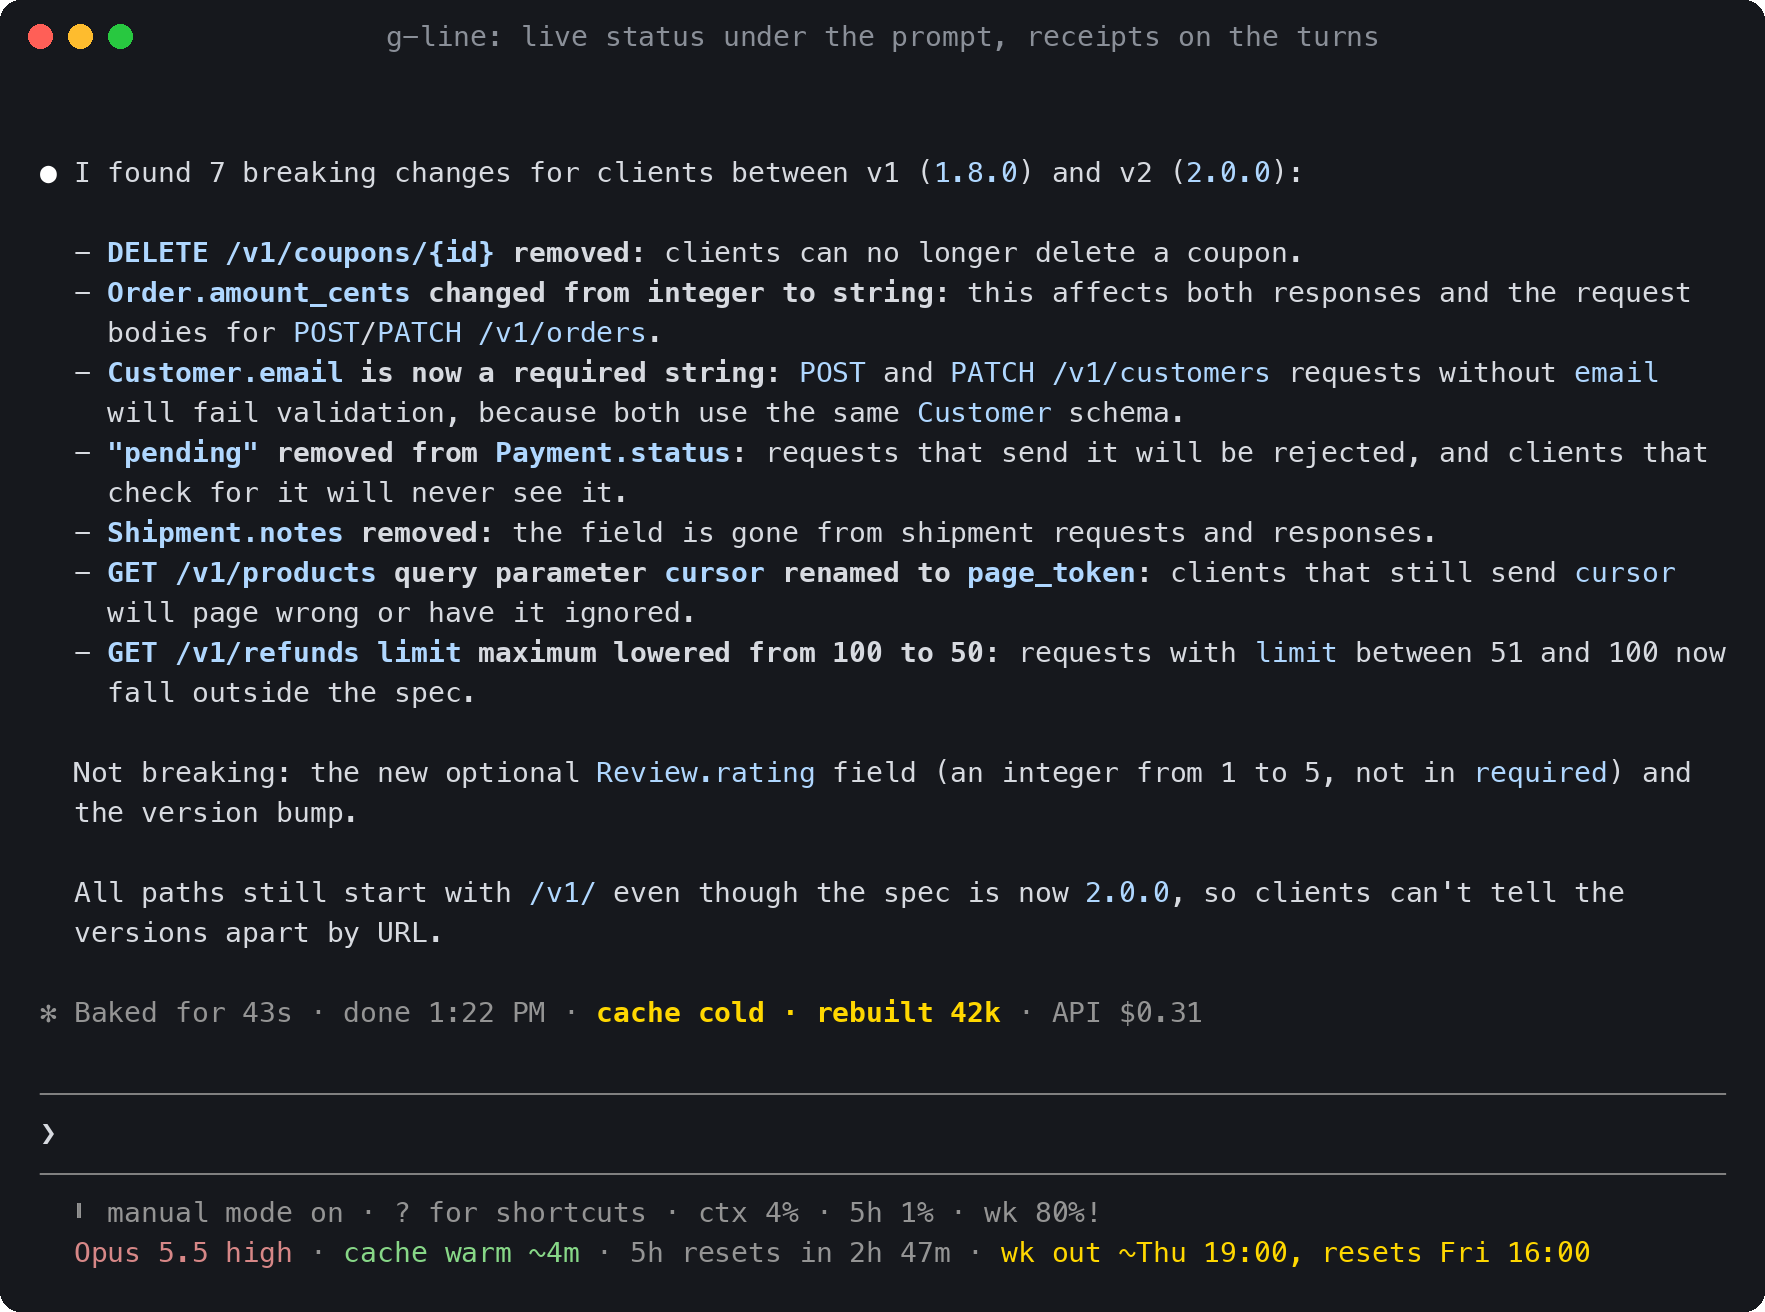Screen dimensions: 1765x1312
Task: Click the "wk 80%!" weekly usage warning
Action: pos(1042,1213)
